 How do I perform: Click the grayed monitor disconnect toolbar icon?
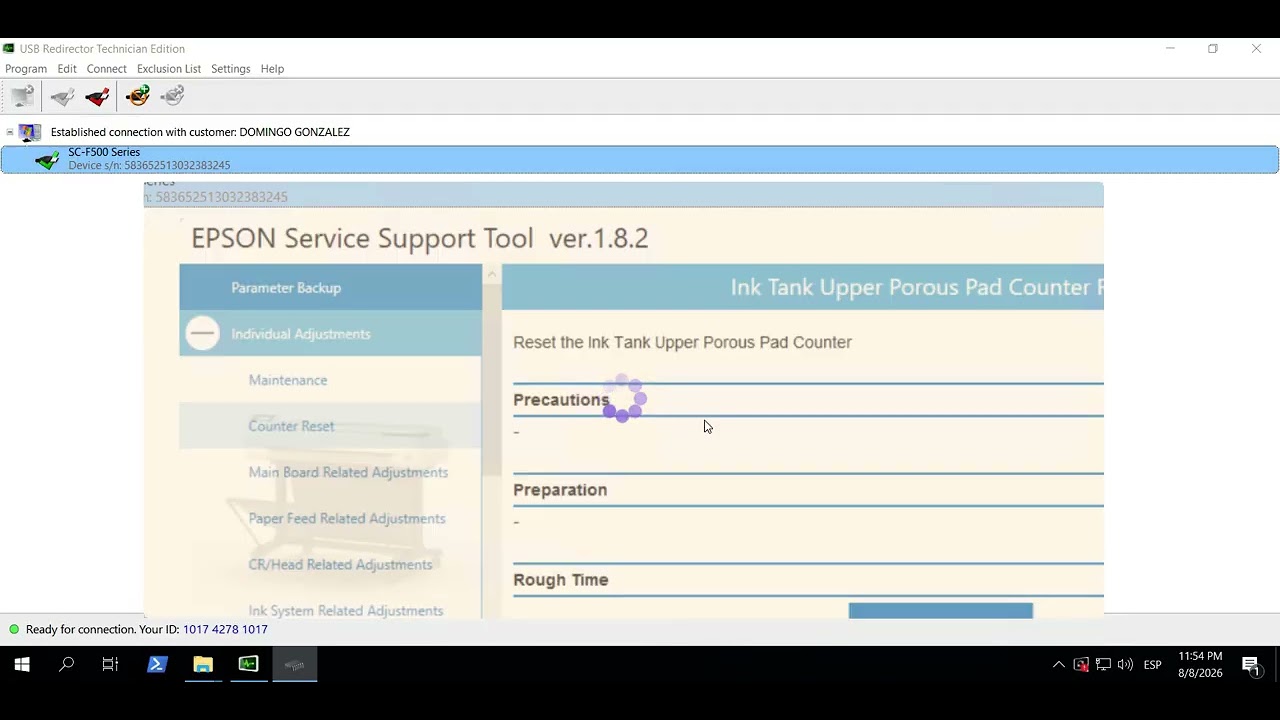(22, 96)
